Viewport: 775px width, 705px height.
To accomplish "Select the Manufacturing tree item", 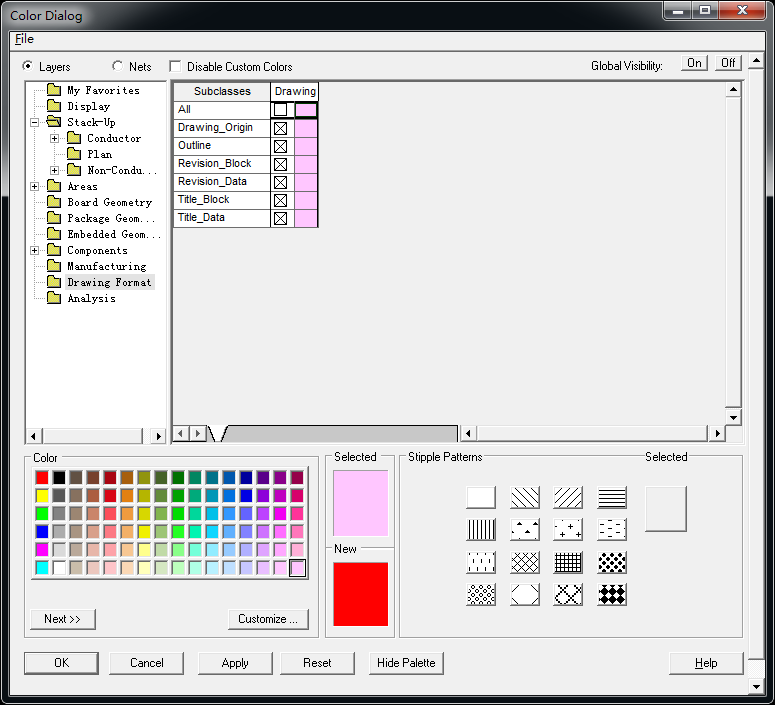I will coord(106,266).
